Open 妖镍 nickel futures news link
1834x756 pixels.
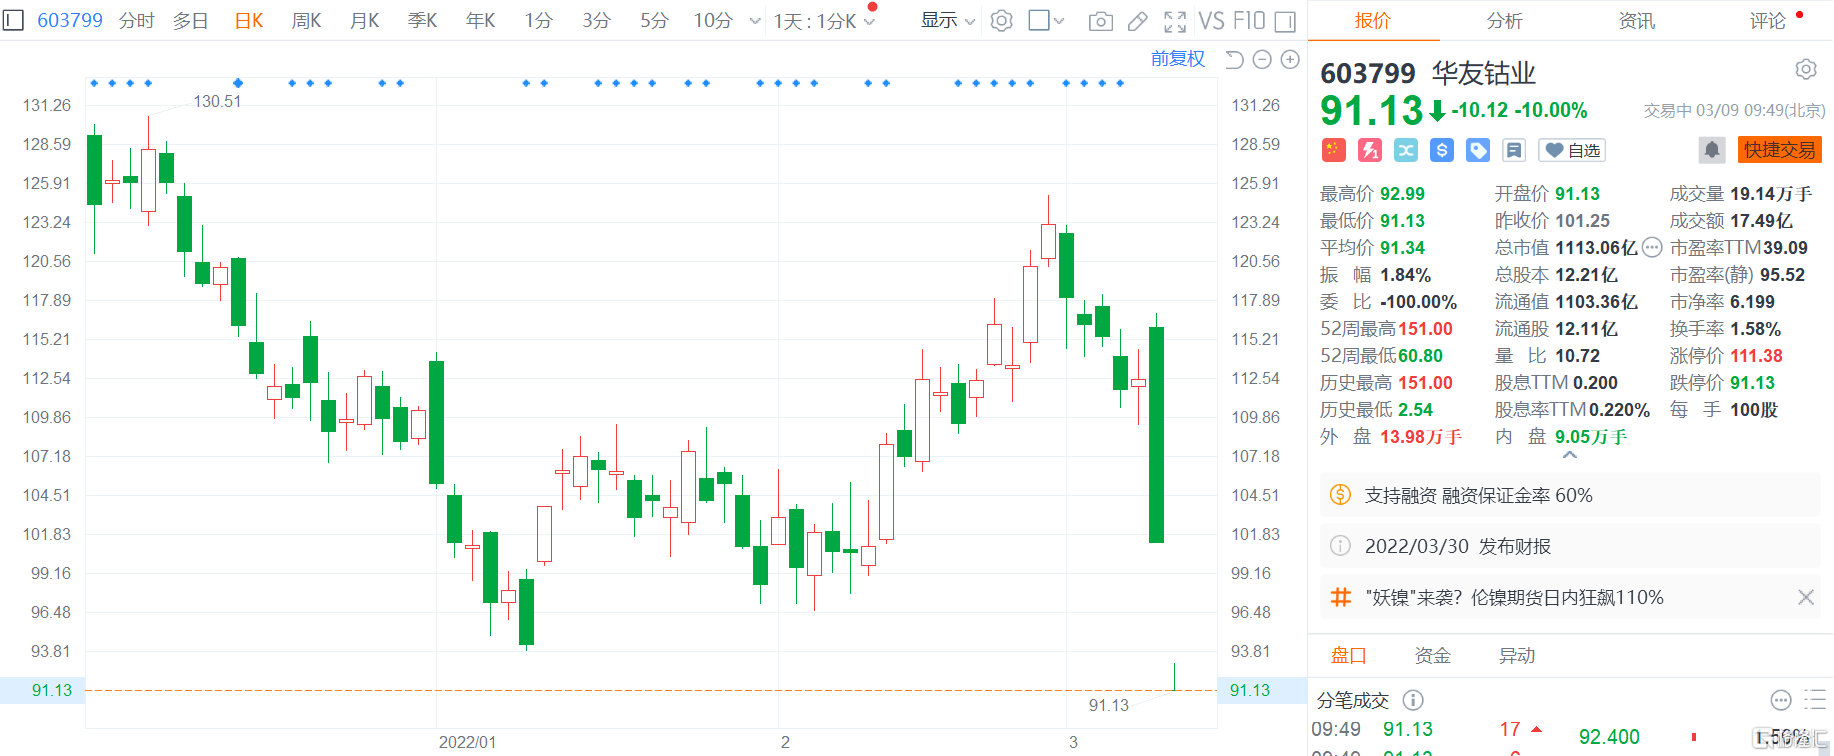[1514, 597]
